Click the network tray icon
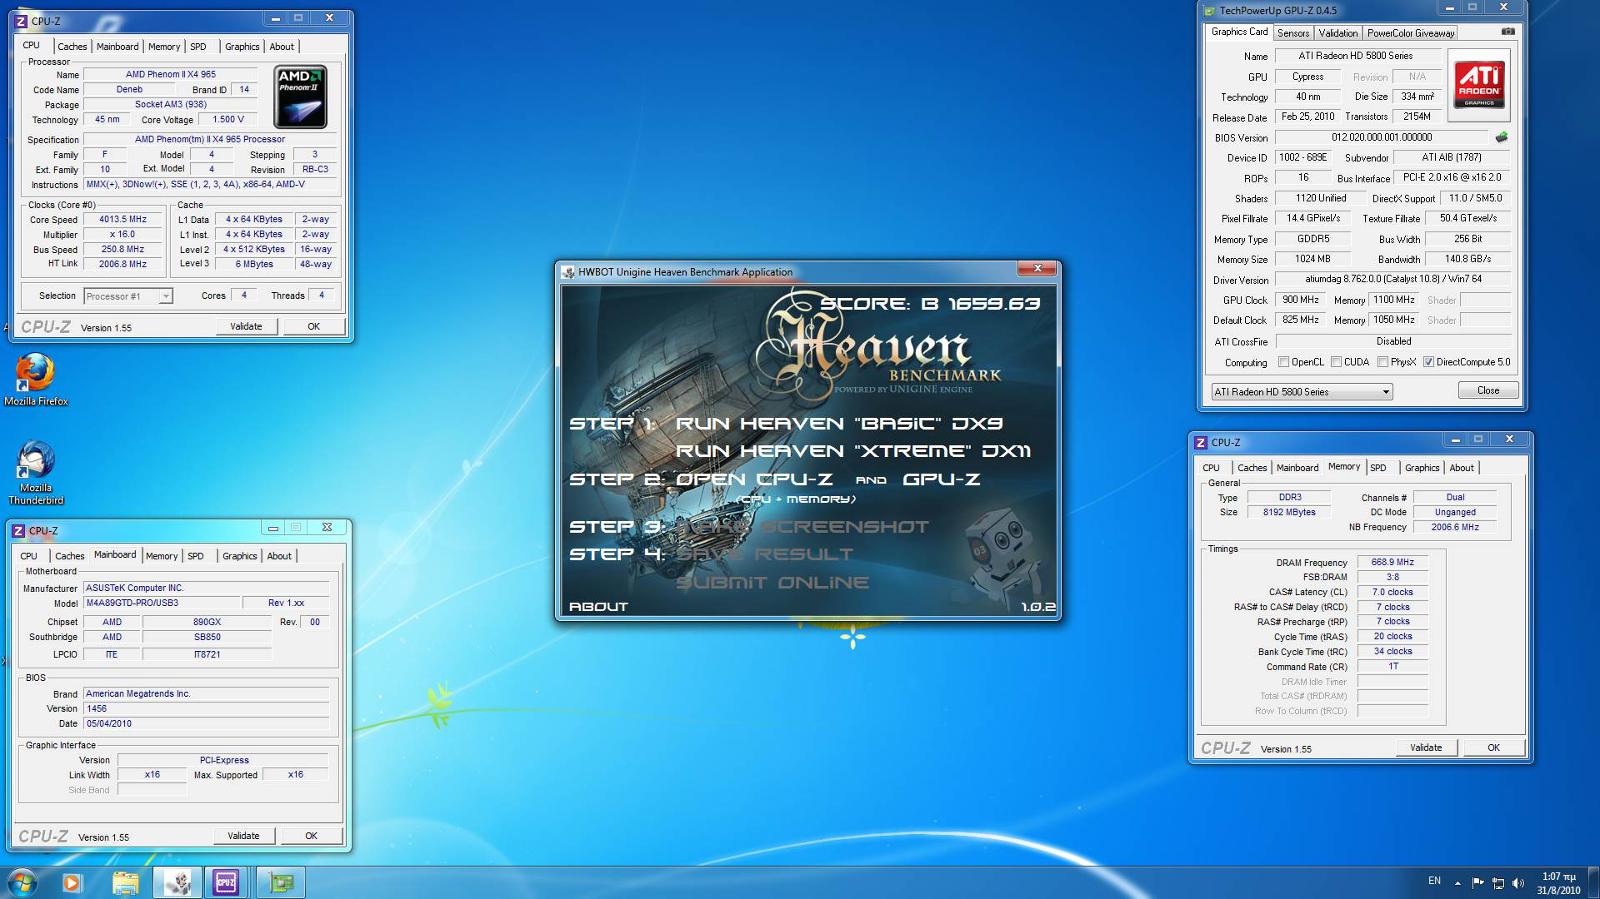The height and width of the screenshot is (899, 1600). (1498, 883)
